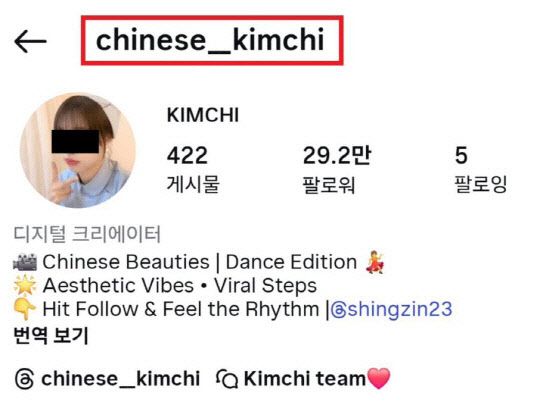This screenshot has width=540, height=407.
Task: Tap the red heart beside Kimchi team
Action: coord(379,378)
